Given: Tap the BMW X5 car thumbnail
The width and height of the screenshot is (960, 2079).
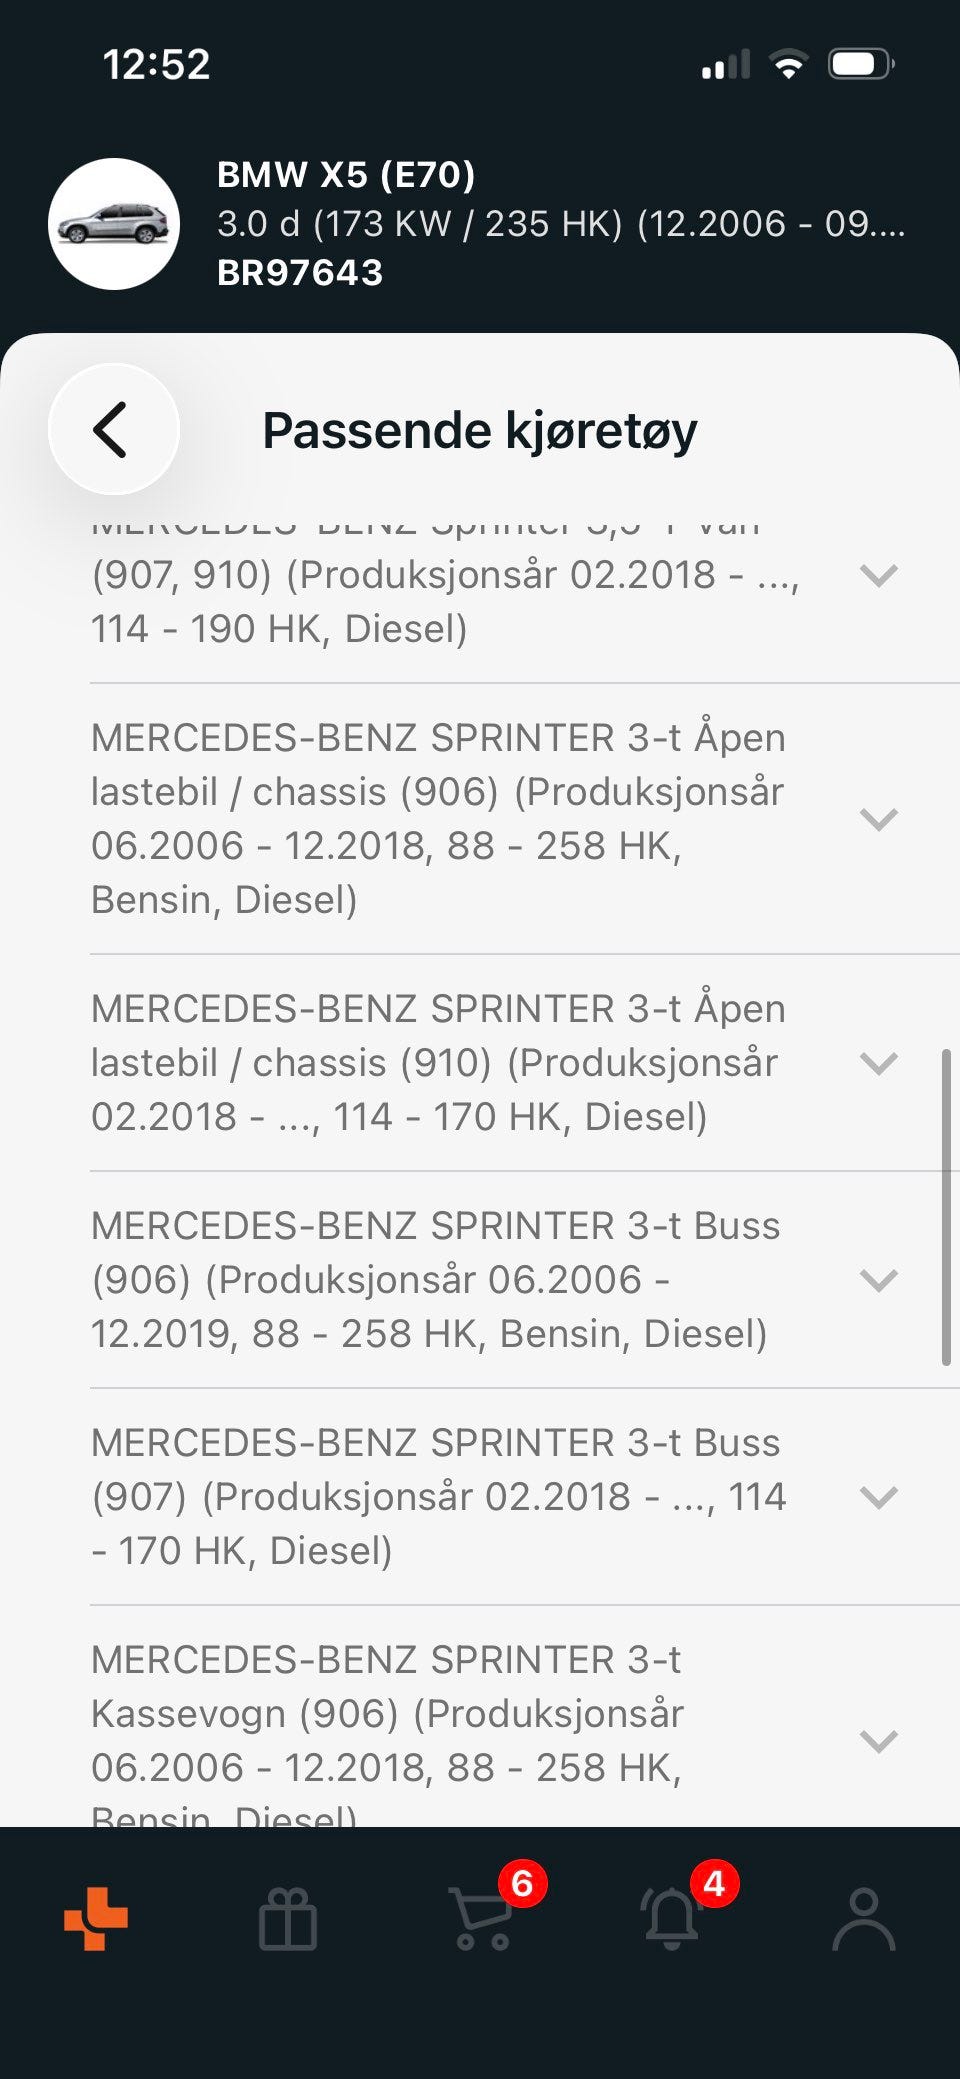Looking at the screenshot, I should click(114, 224).
